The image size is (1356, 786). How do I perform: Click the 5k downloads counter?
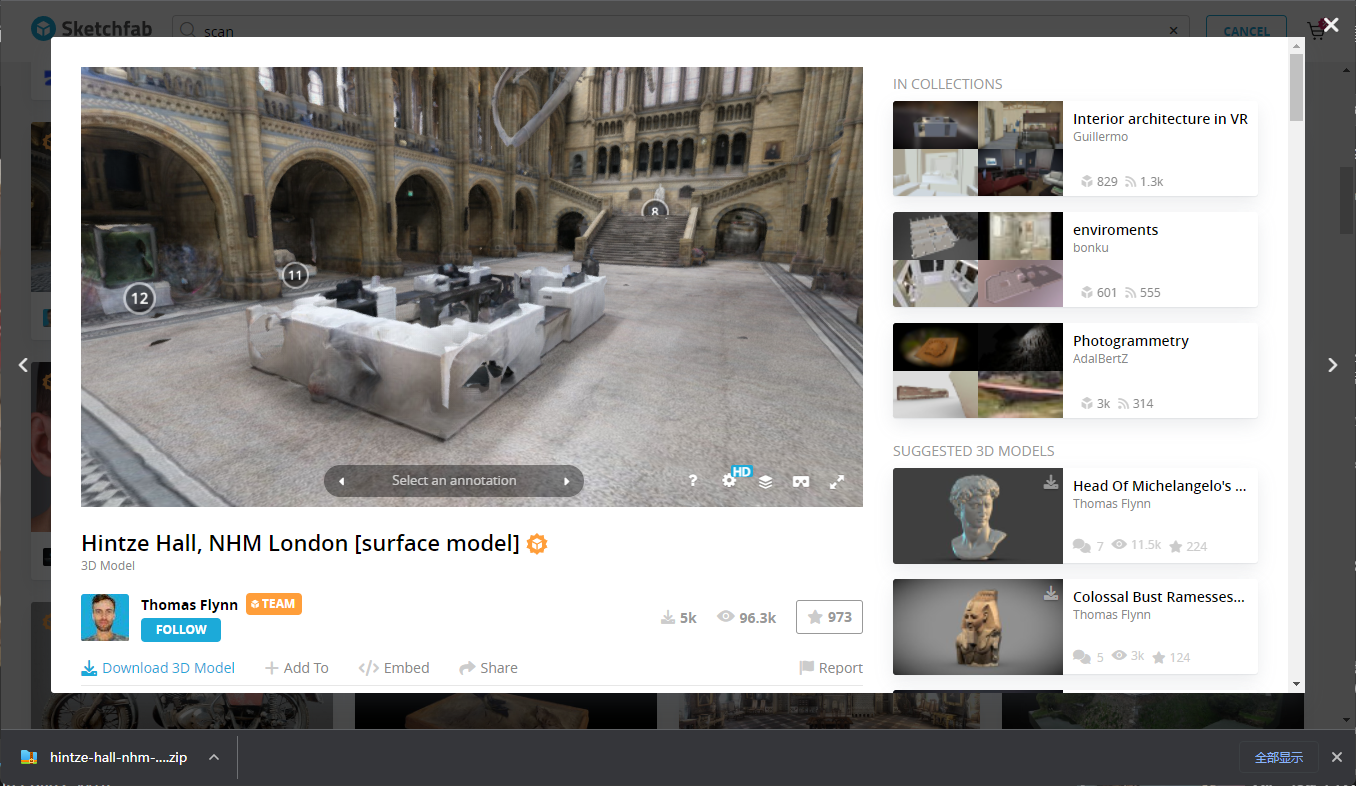[679, 618]
